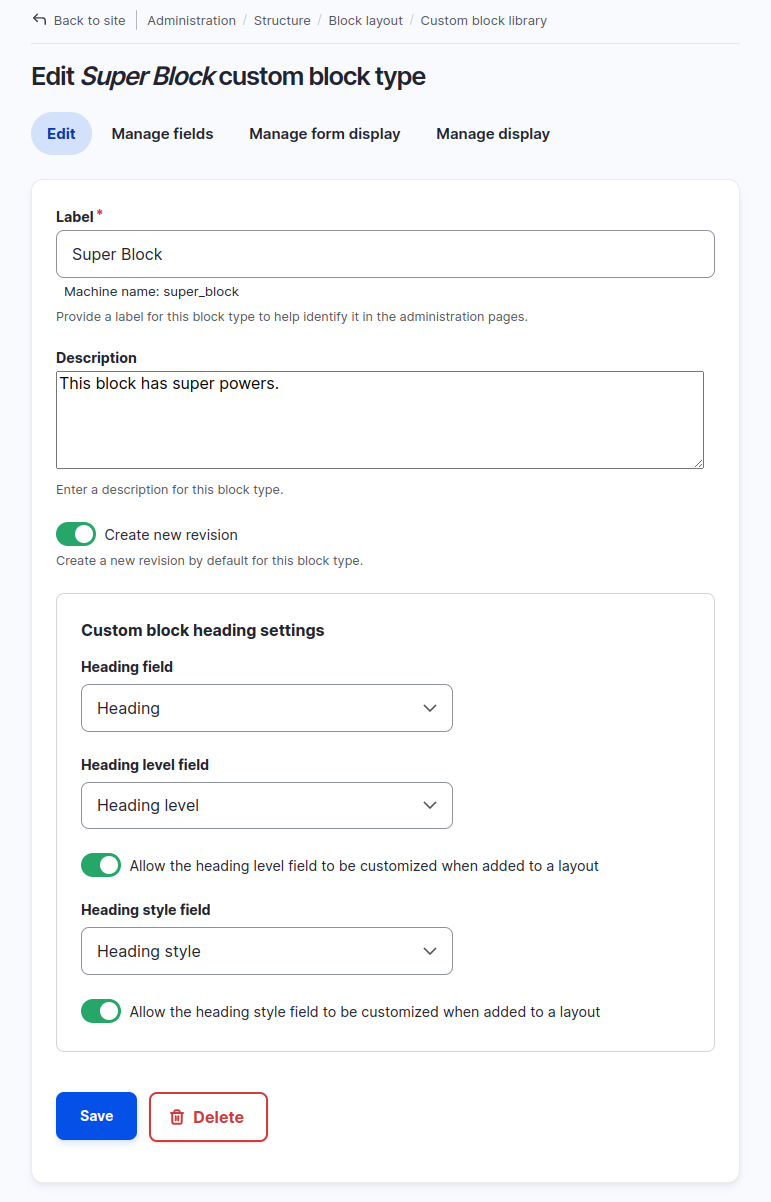Click into the Label text field
Viewport: 771px width, 1202px height.
(x=385, y=254)
